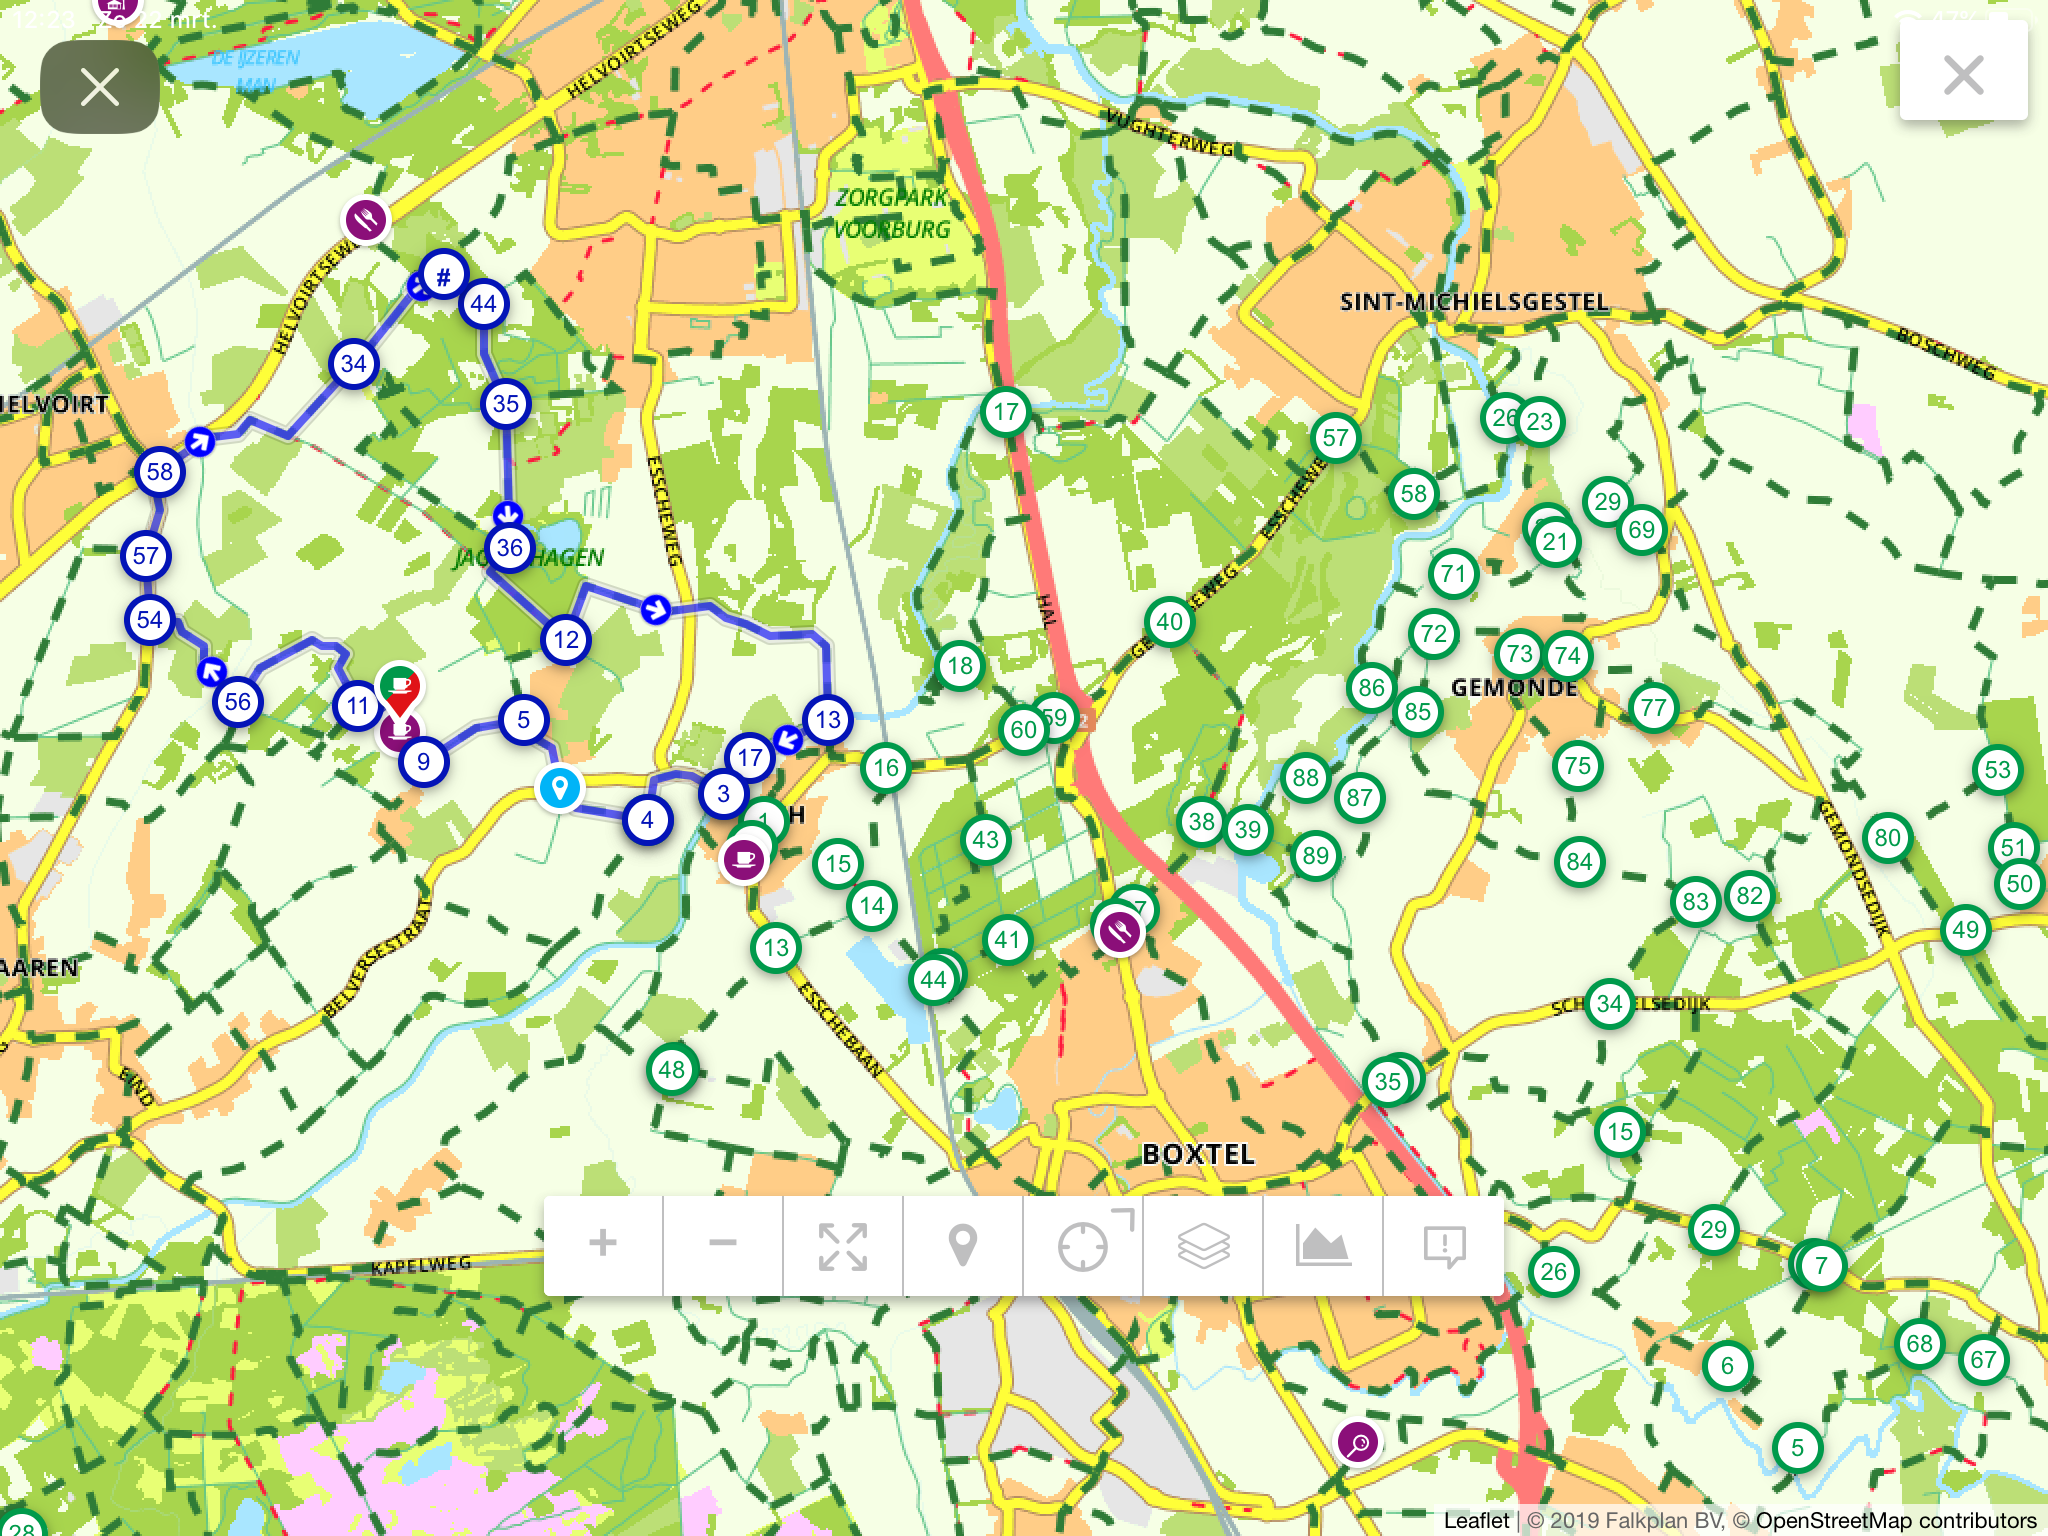Show the elevation profile chart
The width and height of the screenshot is (2048, 1536).
(1323, 1245)
